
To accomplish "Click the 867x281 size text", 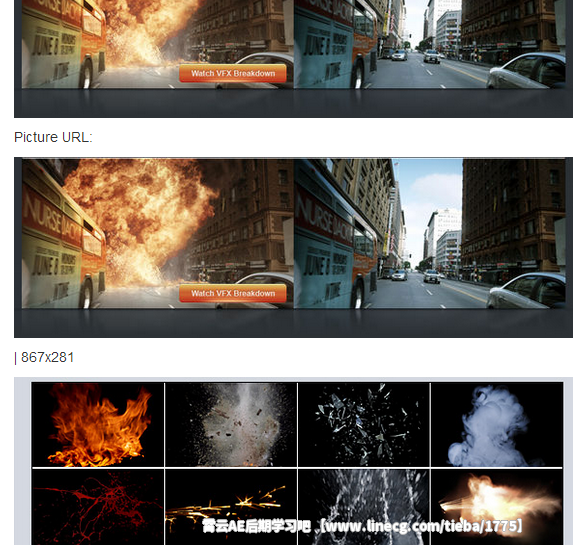I will [48, 357].
